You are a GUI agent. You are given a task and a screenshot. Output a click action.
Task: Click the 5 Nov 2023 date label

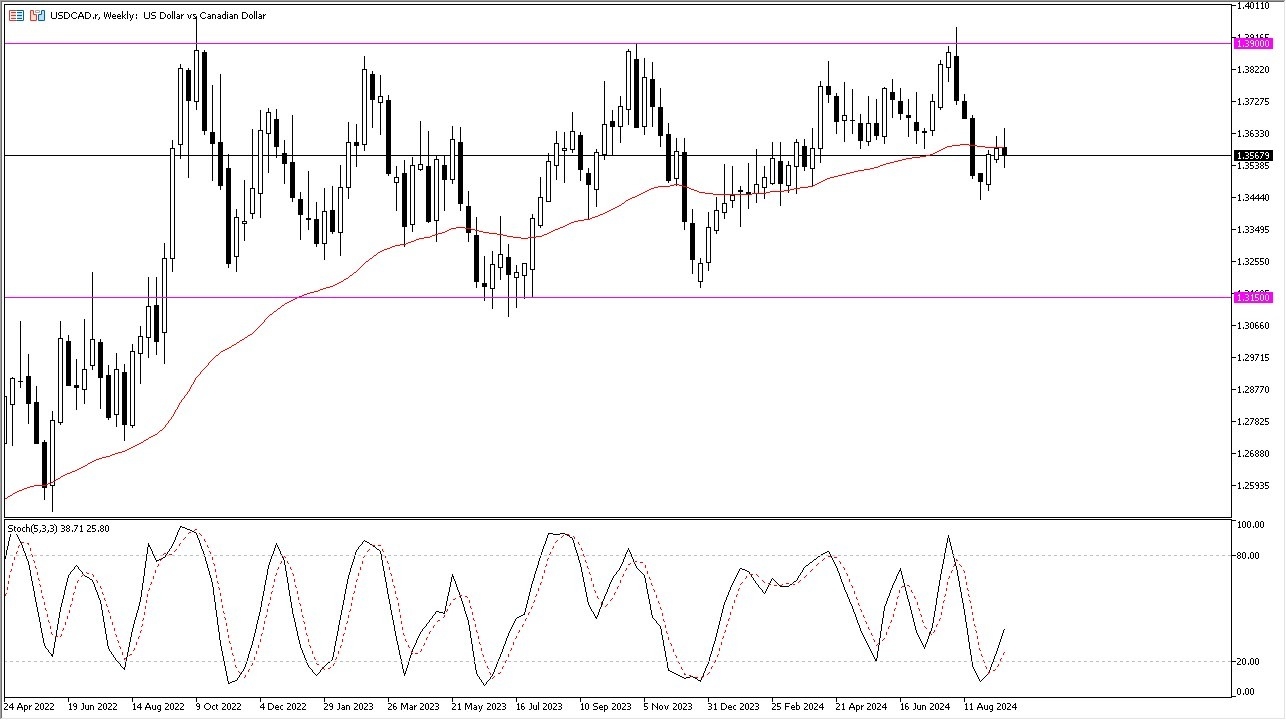click(668, 706)
